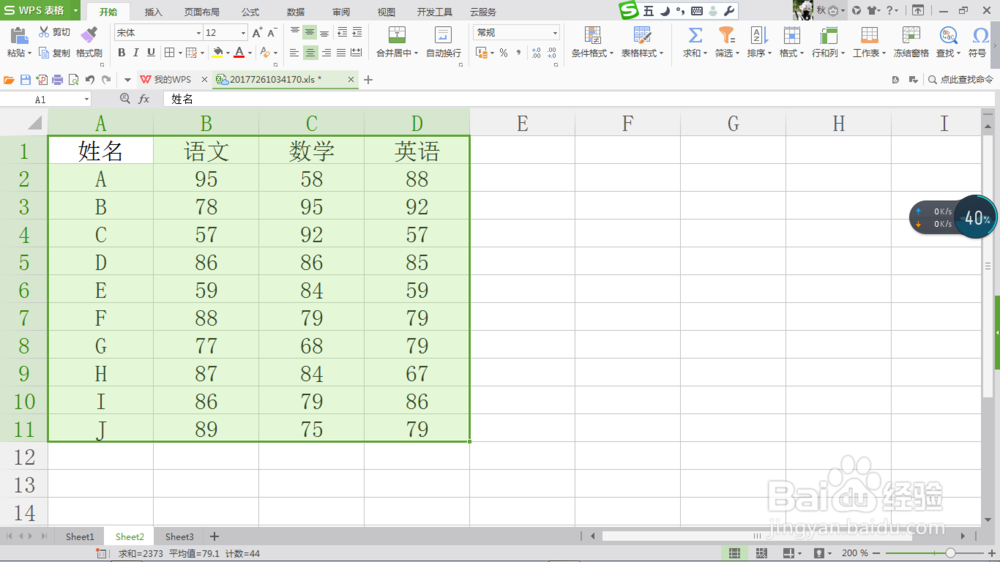Toggle middle vertical alignment
The image size is (1000, 562).
pos(309,32)
